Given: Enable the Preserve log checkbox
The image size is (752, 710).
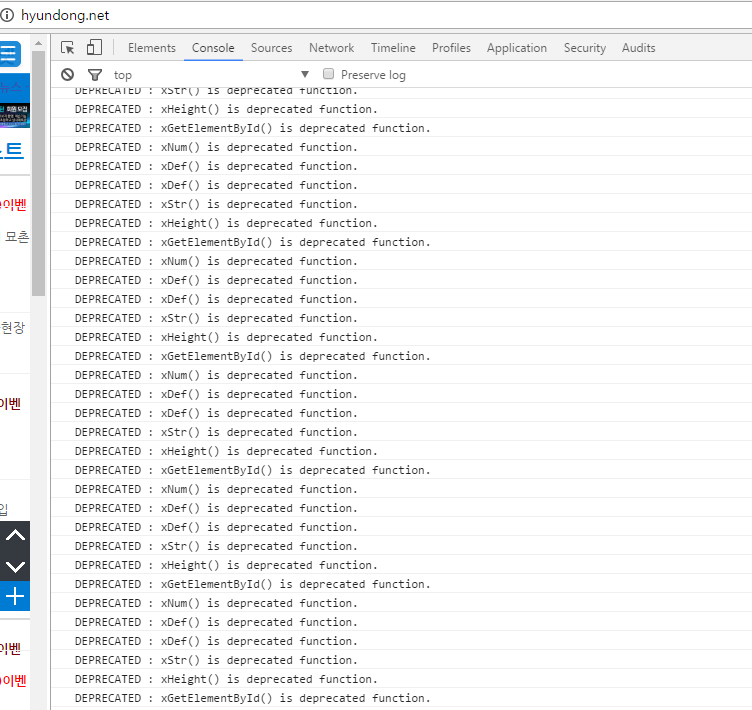Looking at the screenshot, I should pos(328,75).
